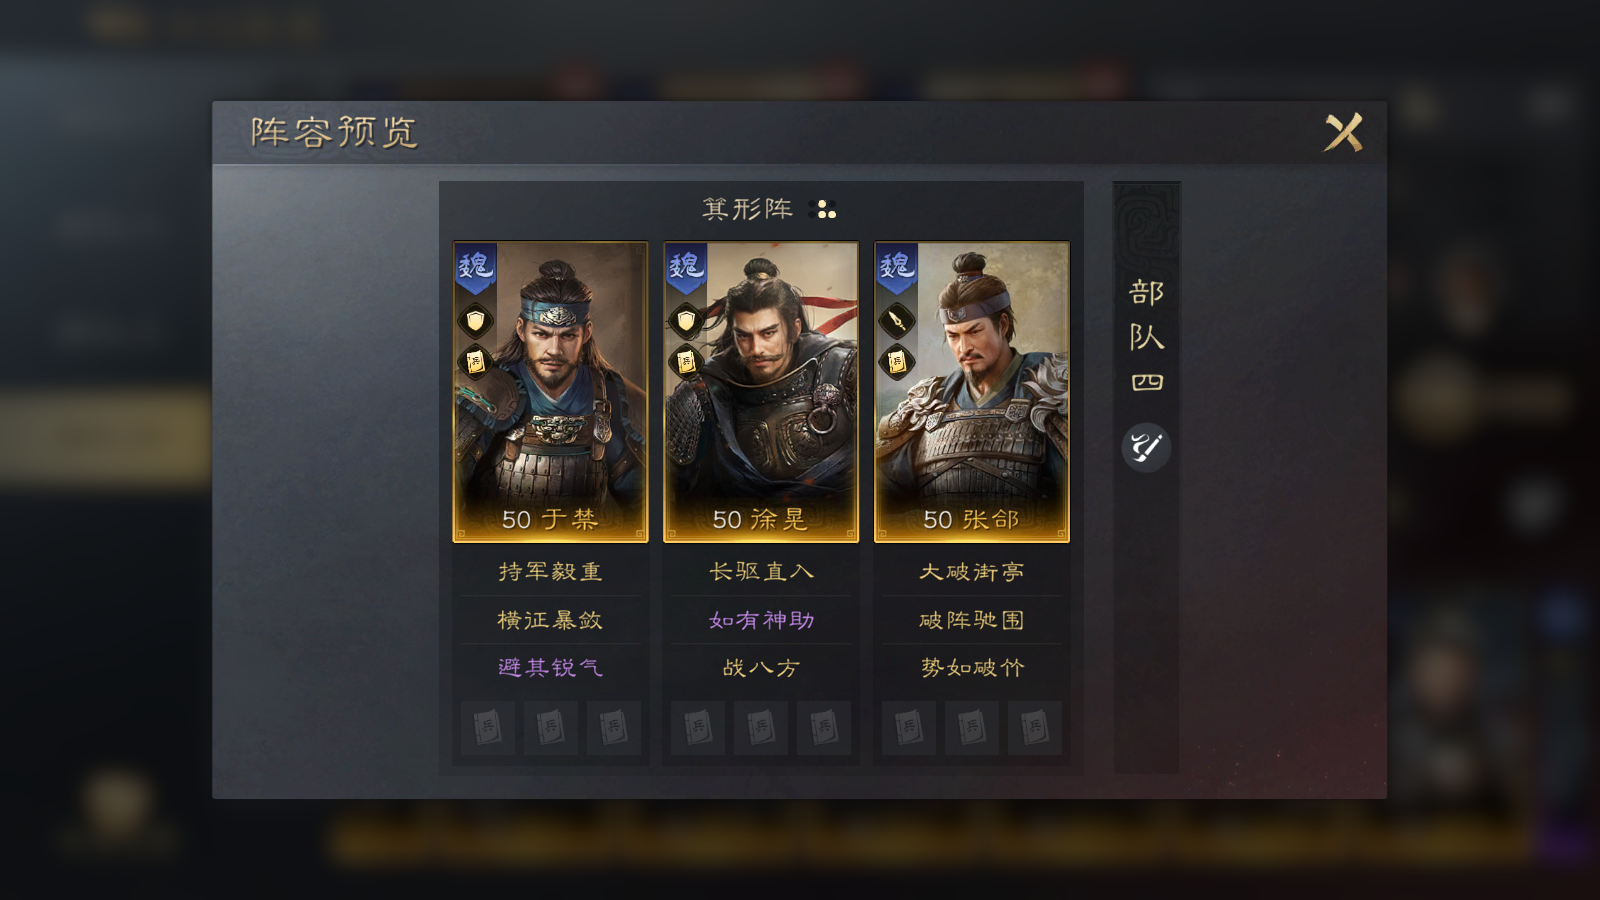This screenshot has width=1600, height=900.
Task: Click the shield troop icon on 于禁's card
Action: pos(476,321)
